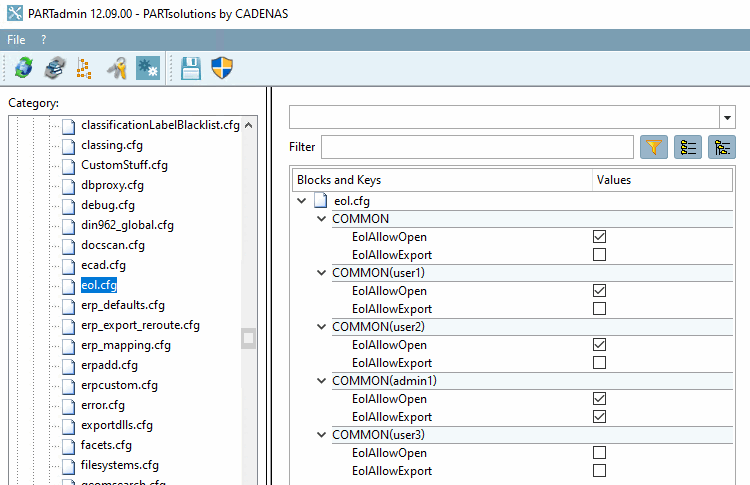Uncheck EolAllowOpen under COMMON(user1)

599,291
